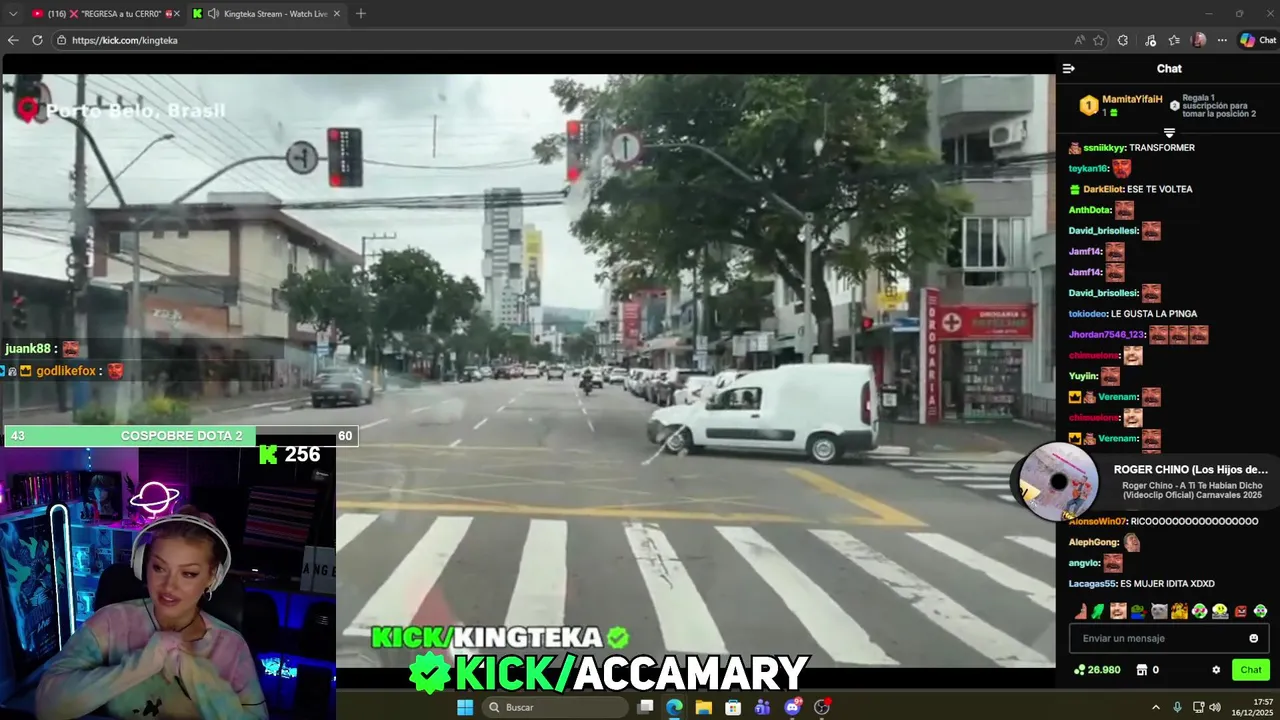
Task: Open the tab actions dropdown chevron
Action: pos(12,14)
